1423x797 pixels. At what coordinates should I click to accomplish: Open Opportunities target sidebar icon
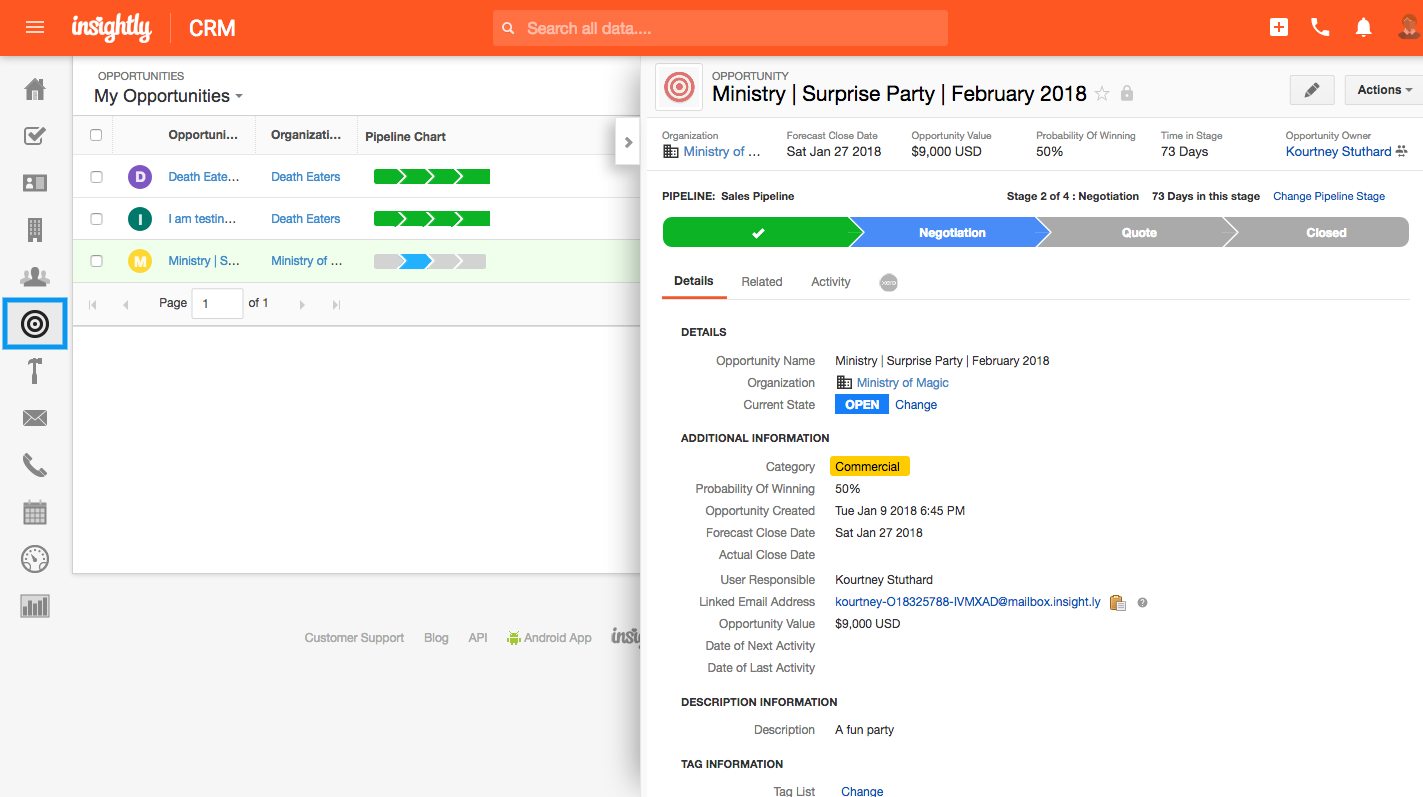click(x=35, y=323)
